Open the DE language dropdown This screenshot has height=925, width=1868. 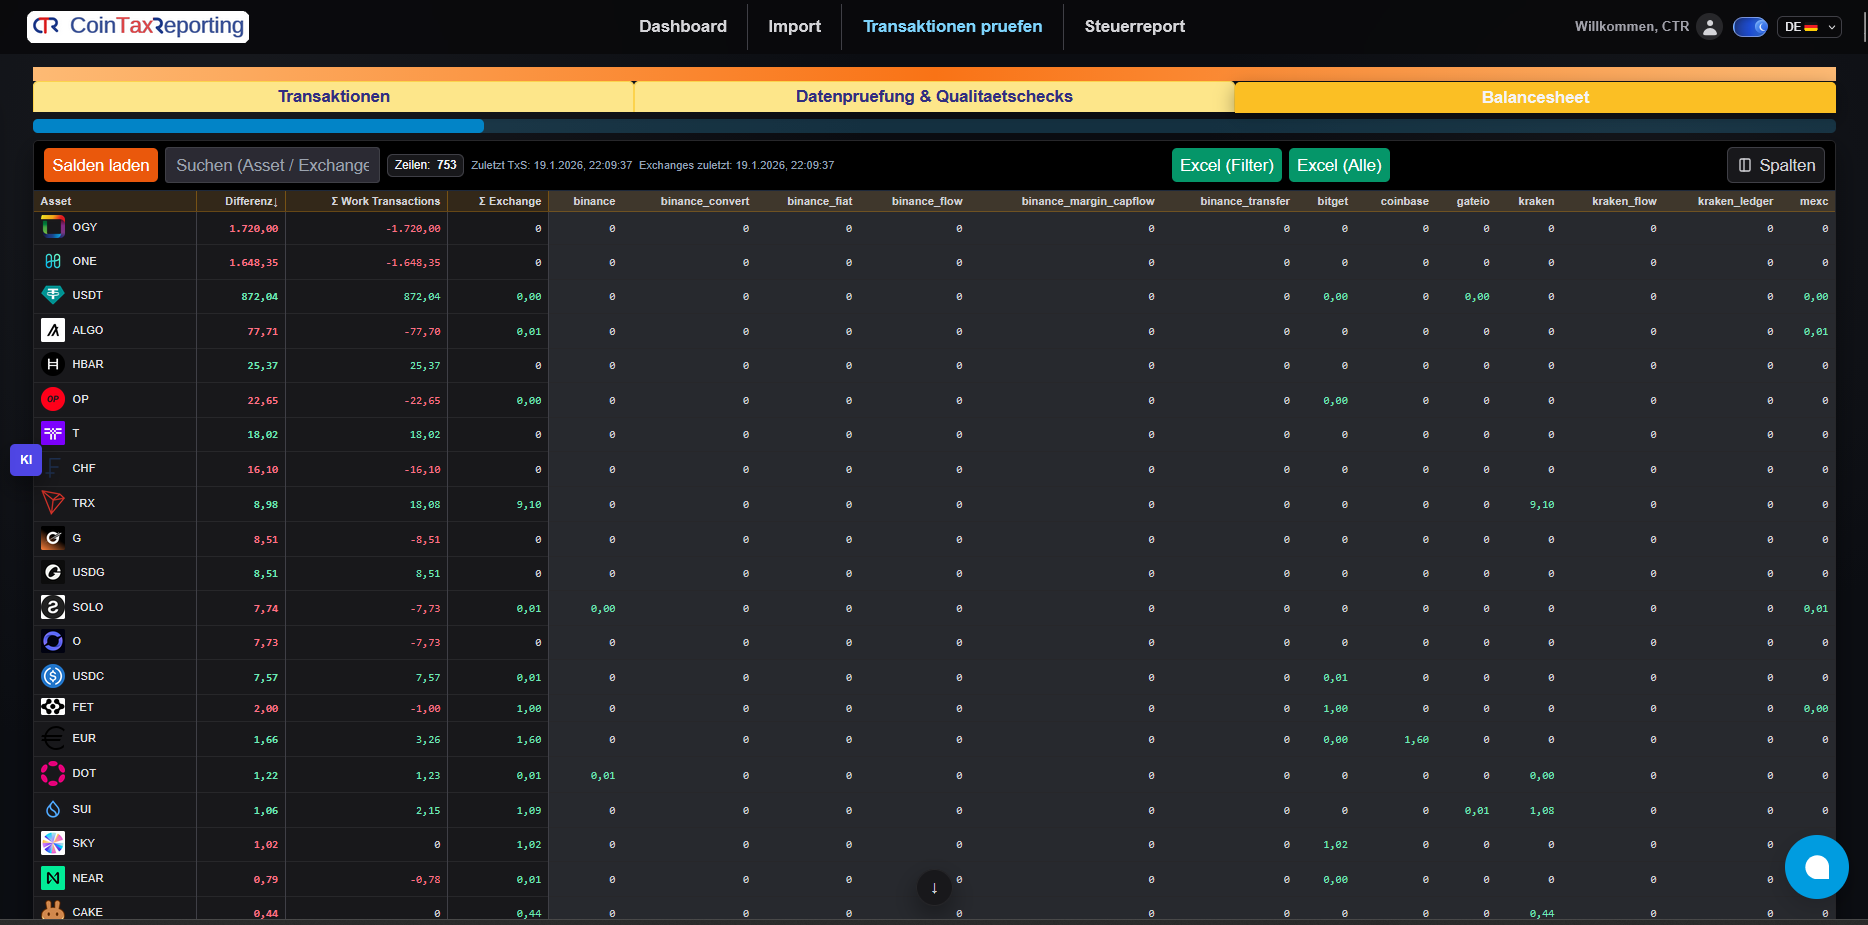click(x=1811, y=27)
